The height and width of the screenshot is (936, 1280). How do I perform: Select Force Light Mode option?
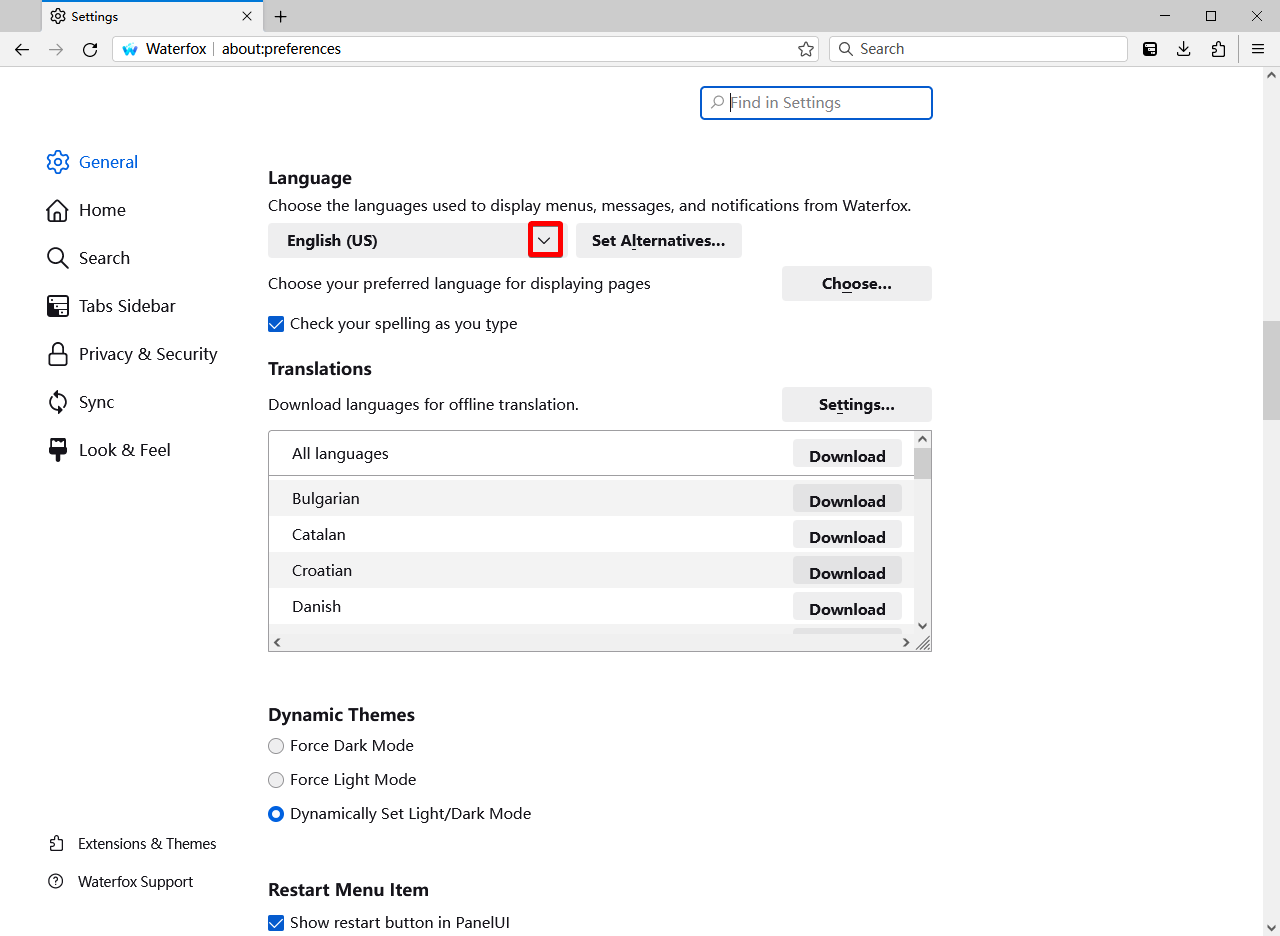point(277,780)
